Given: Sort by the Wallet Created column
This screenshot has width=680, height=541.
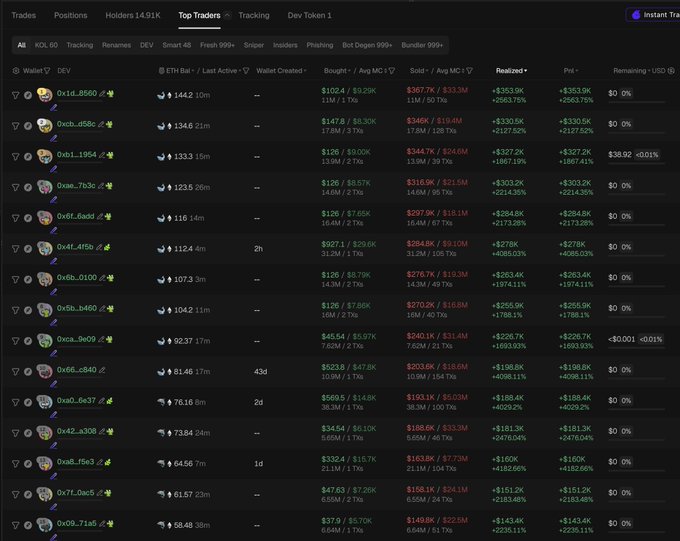Looking at the screenshot, I should pos(281,71).
